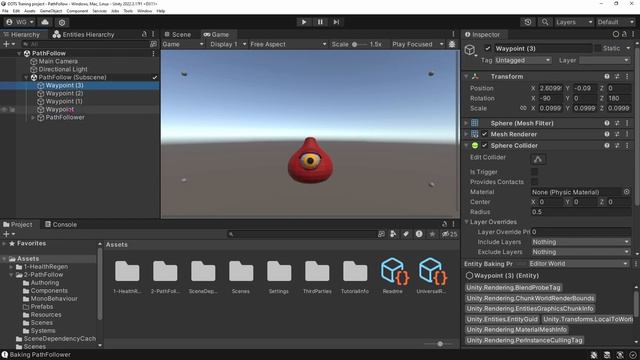Click the Unity.Entities.EntityGuid component tag
This screenshot has height=360, width=640.
point(502,319)
